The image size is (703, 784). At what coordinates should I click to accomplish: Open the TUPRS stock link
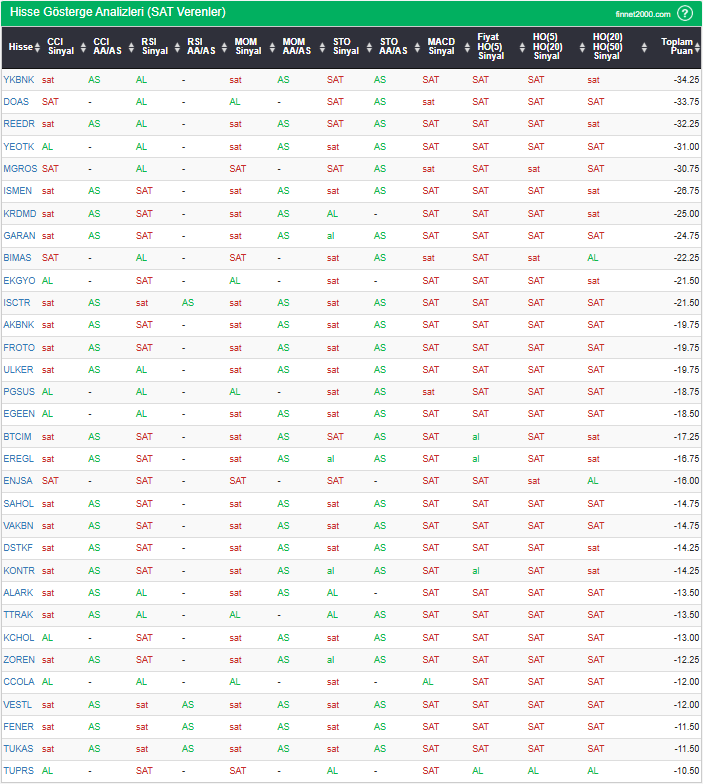click(x=18, y=771)
